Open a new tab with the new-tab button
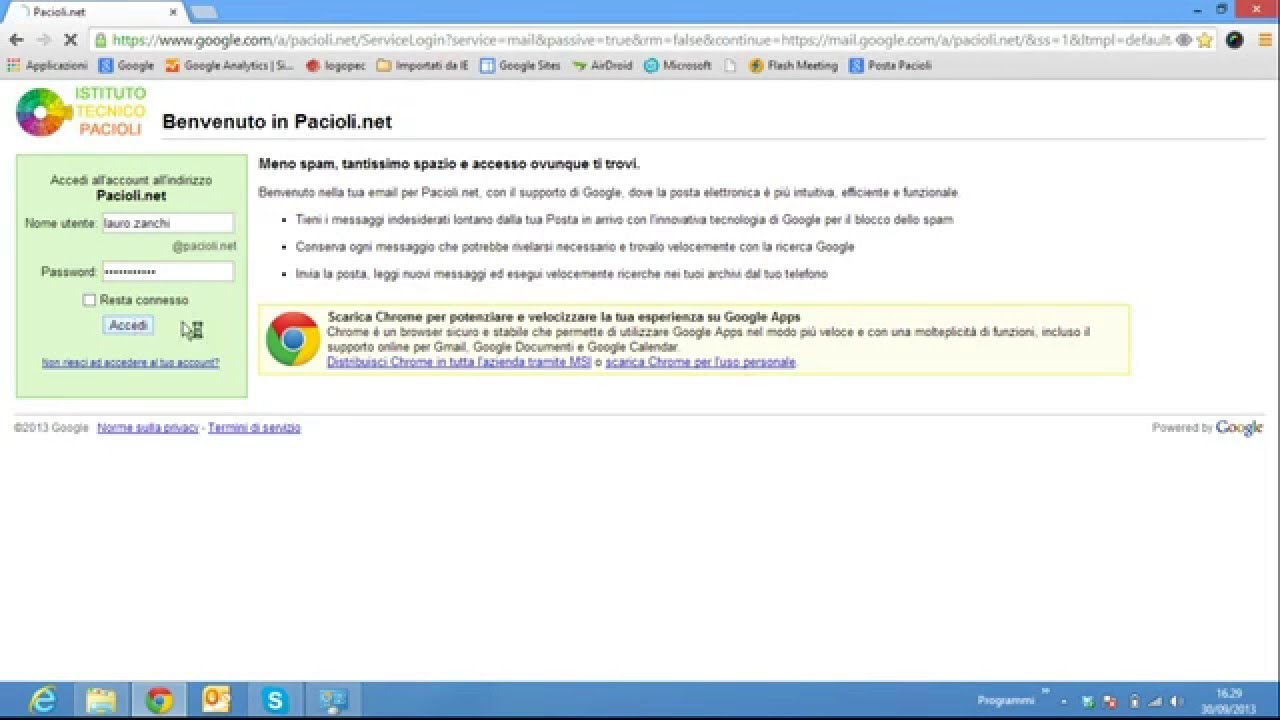Screen dimensions: 1280x720 coord(203,12)
